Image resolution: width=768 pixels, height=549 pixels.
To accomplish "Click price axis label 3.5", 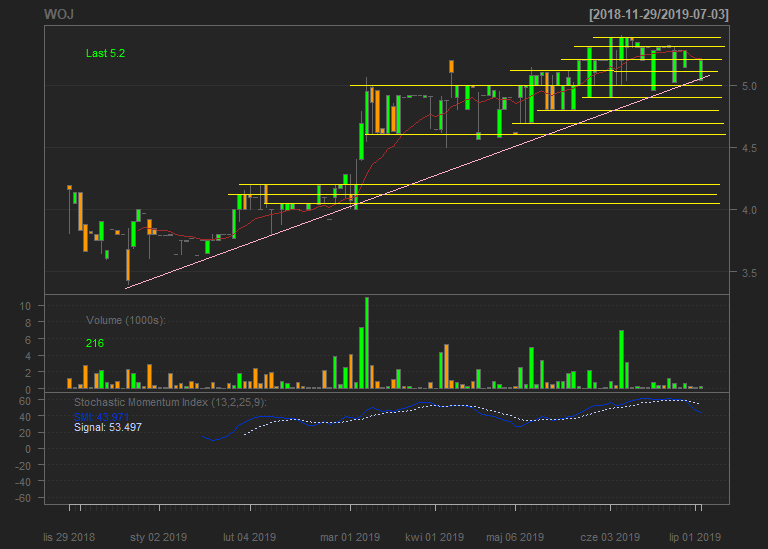I will click(x=749, y=273).
